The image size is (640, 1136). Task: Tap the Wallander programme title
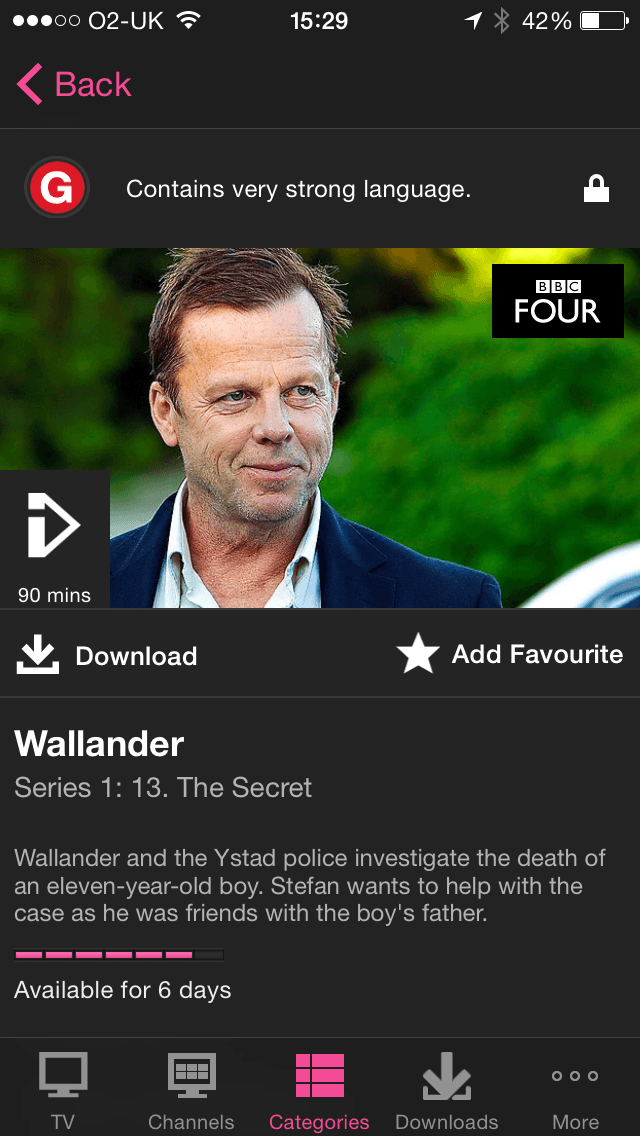pyautogui.click(x=99, y=743)
